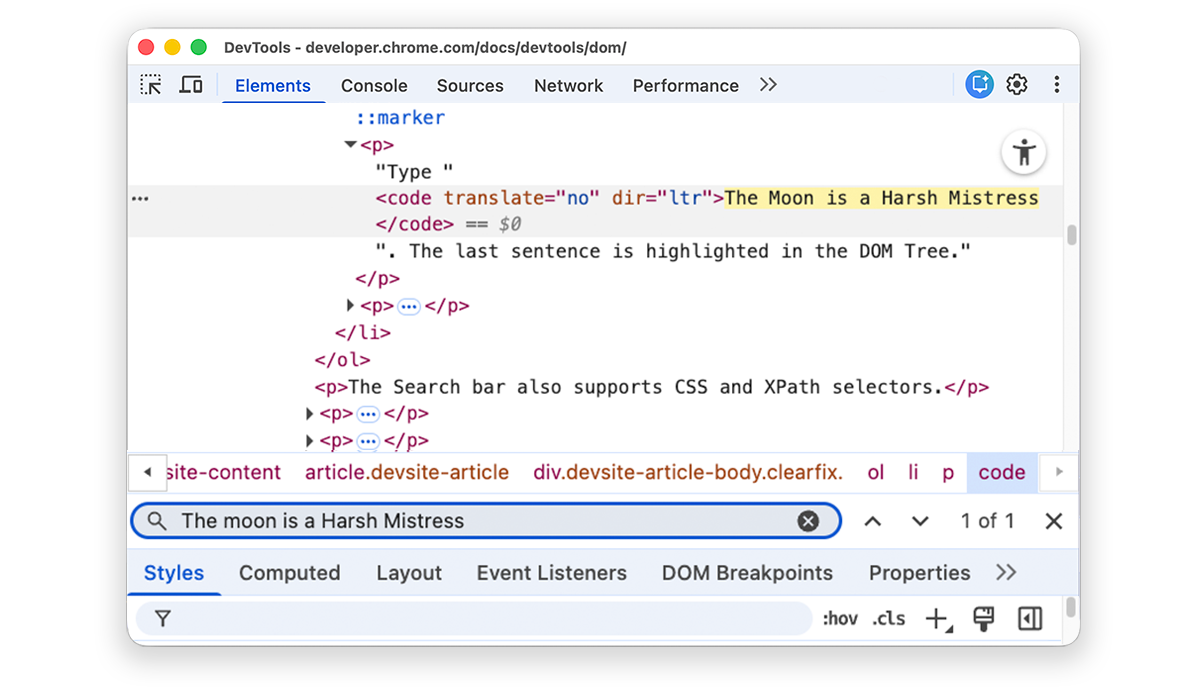
Task: Expand the collapsed li paragraph node
Action: point(350,306)
